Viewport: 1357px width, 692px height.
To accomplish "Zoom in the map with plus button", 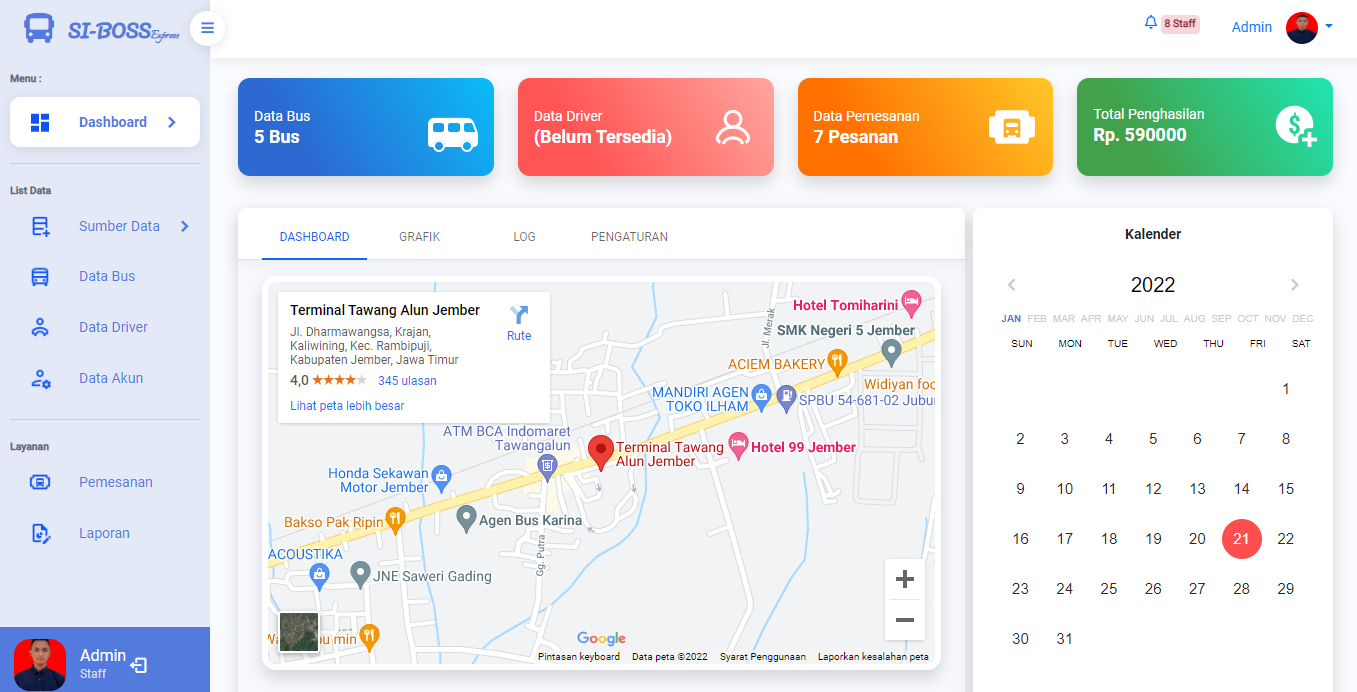I will pyautogui.click(x=904, y=579).
